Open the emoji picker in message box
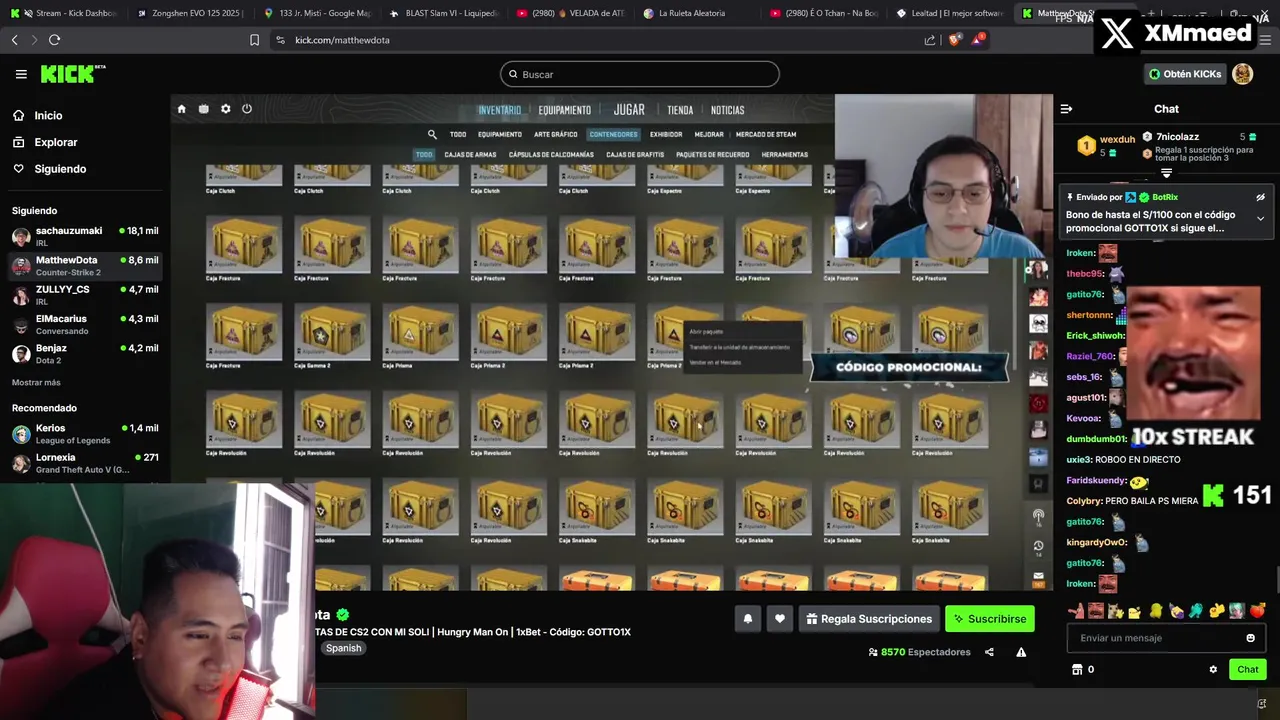This screenshot has height=720, width=1280. pyautogui.click(x=1250, y=638)
